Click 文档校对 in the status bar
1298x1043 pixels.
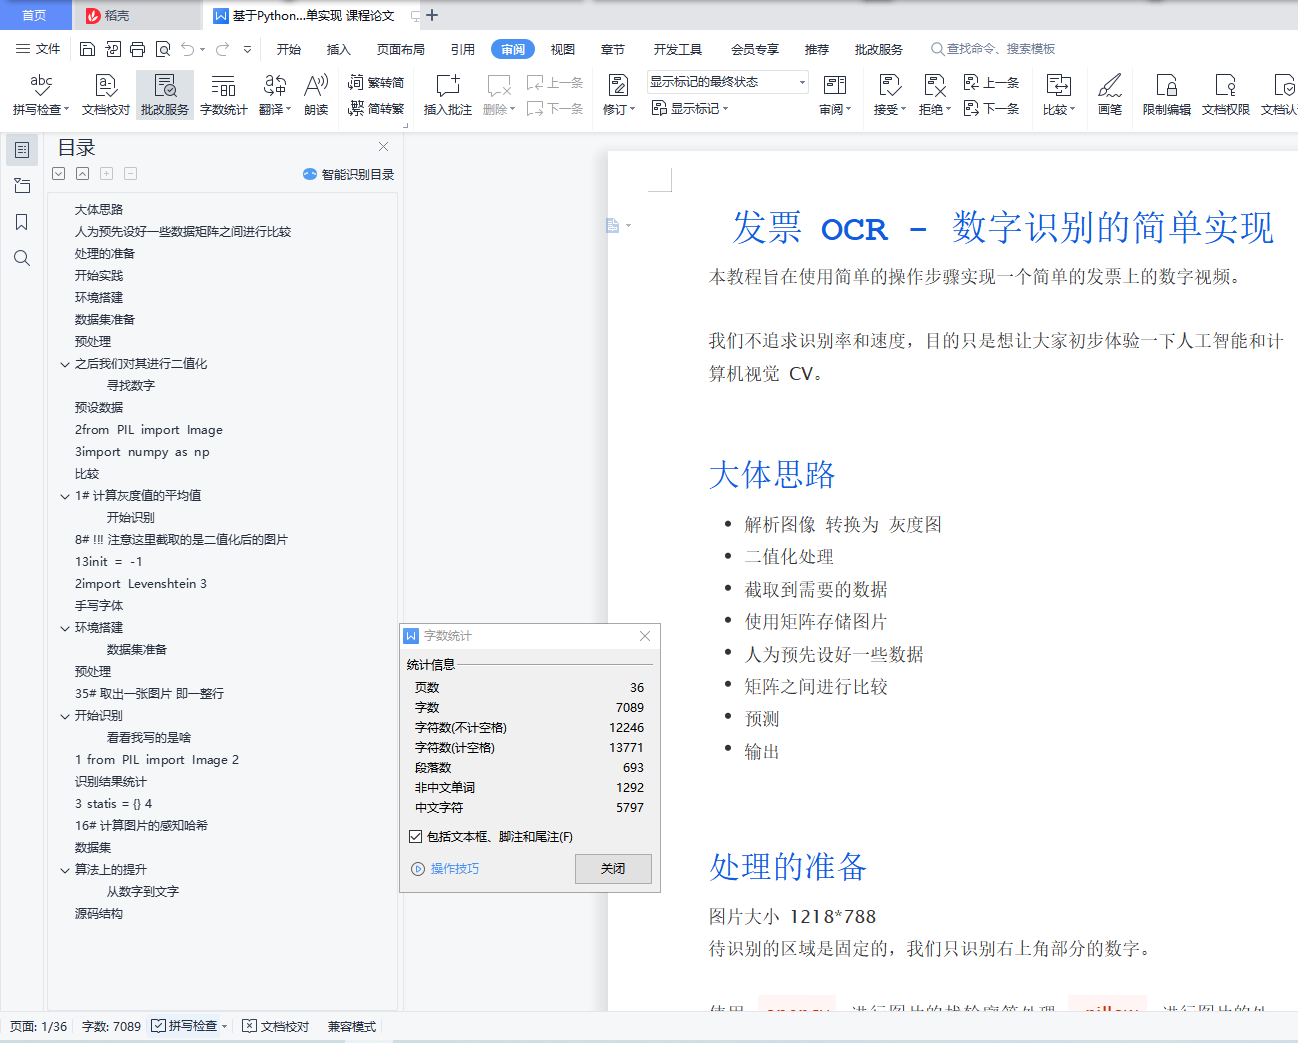pos(276,1026)
